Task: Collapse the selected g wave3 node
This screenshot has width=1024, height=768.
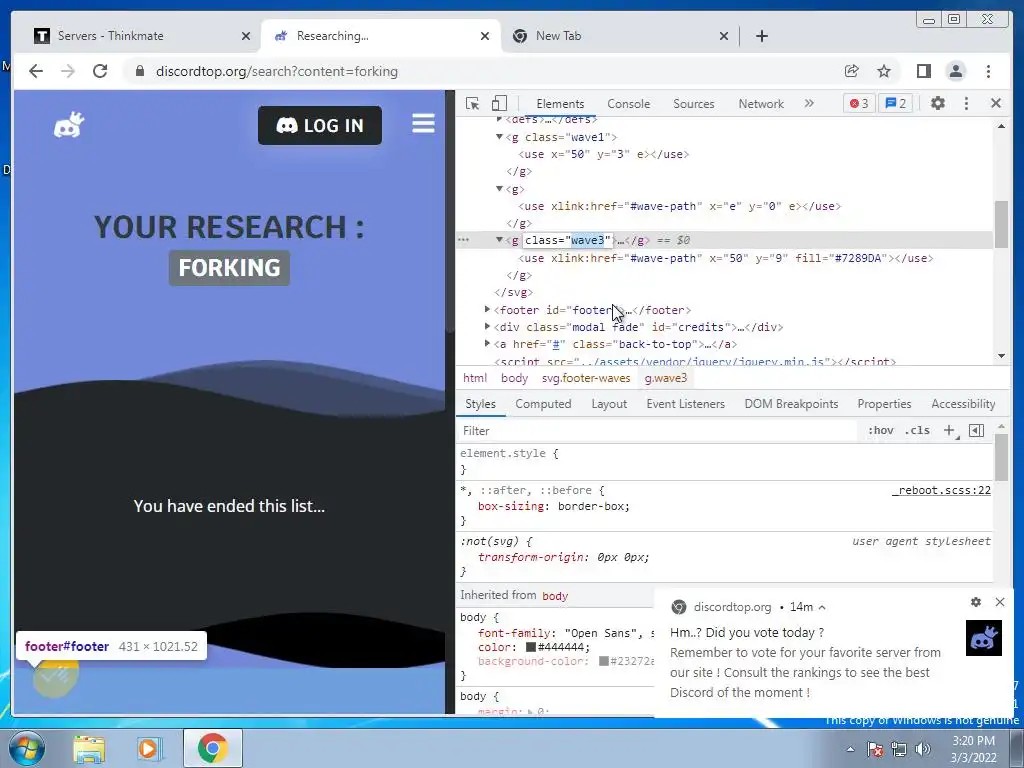Action: click(500, 240)
